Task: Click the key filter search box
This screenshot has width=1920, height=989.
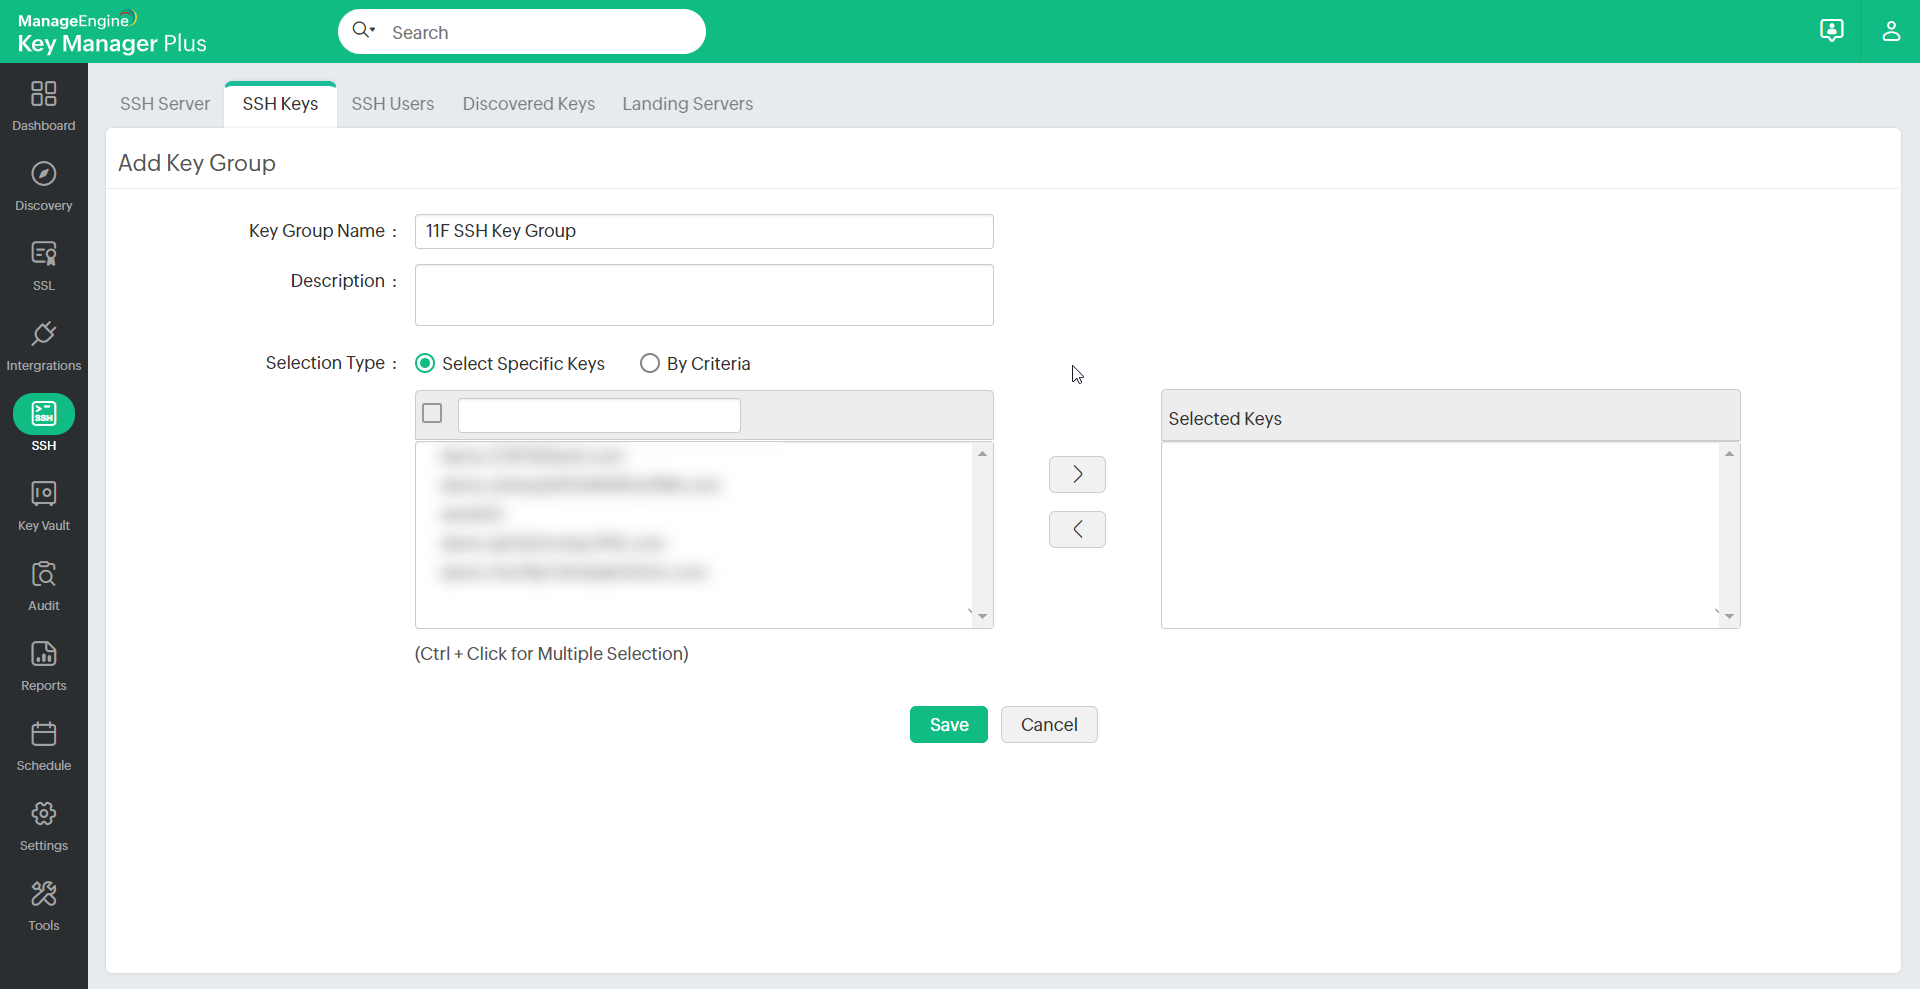Action: coord(599,415)
